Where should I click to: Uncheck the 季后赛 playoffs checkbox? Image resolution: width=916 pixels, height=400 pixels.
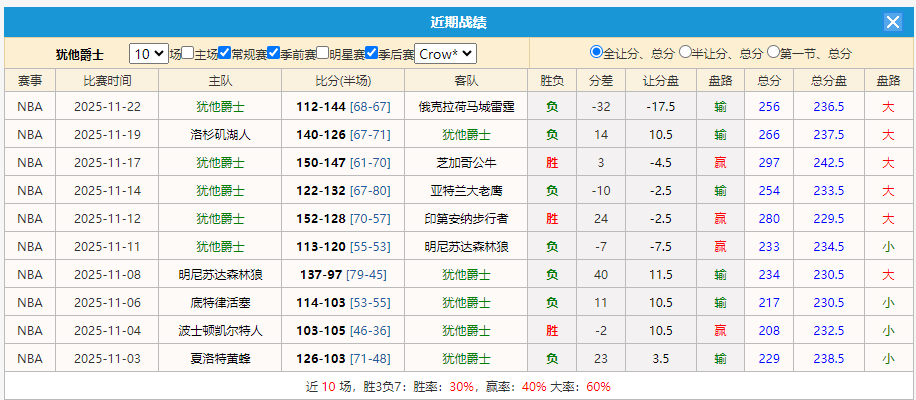(x=371, y=53)
